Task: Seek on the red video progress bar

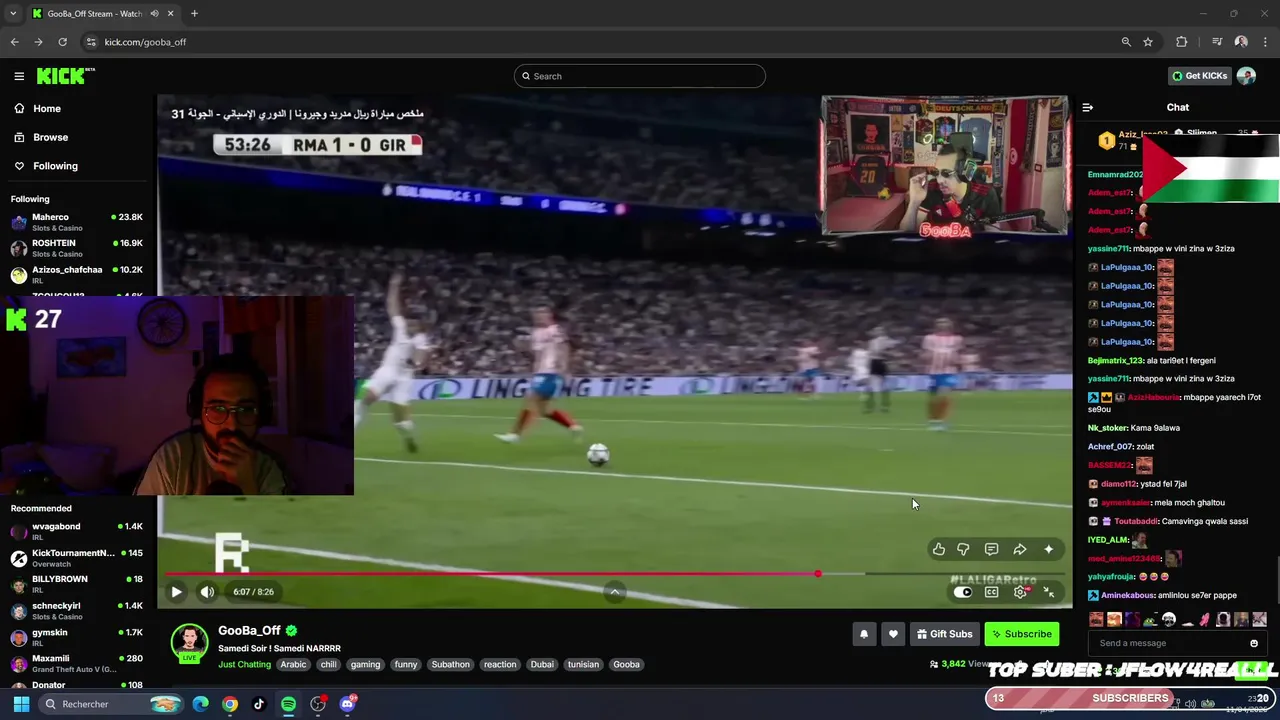Action: click(x=615, y=574)
